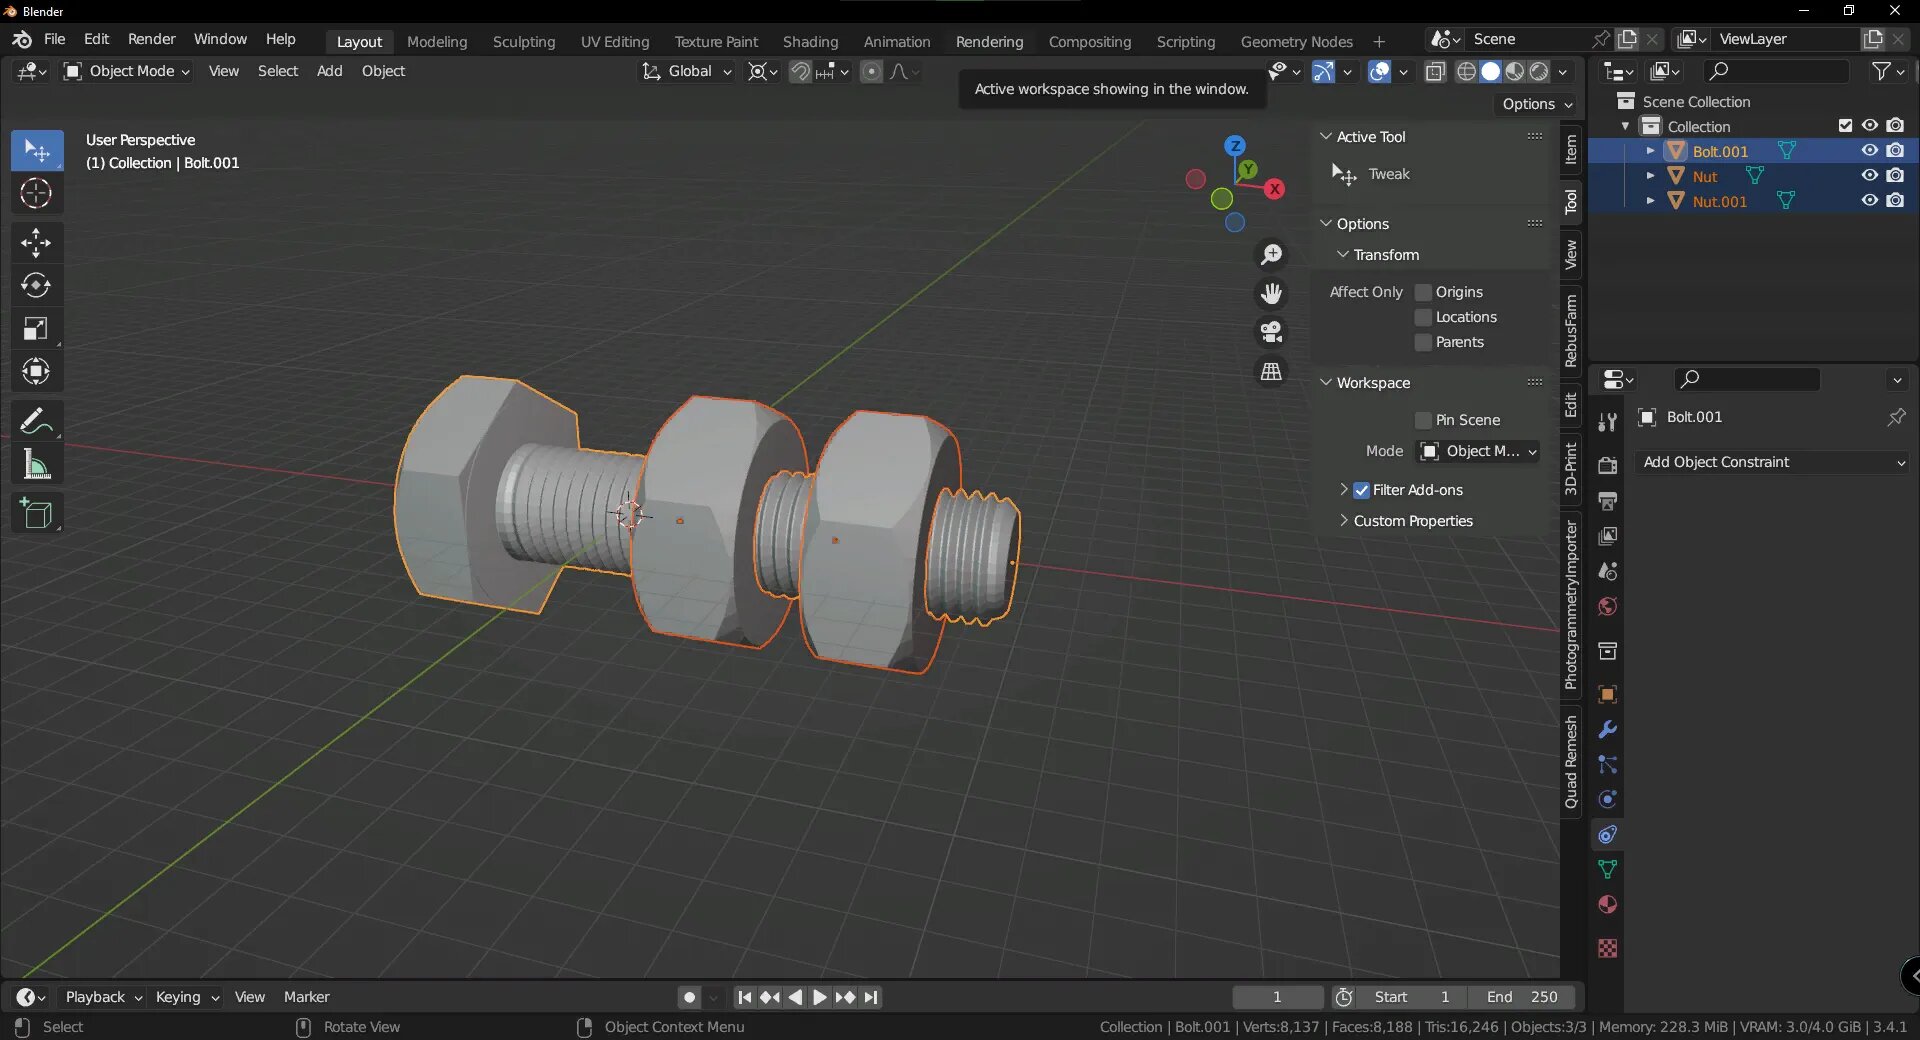The image size is (1920, 1040).
Task: Open the Modifiers wrench tab icon
Action: point(1607,729)
